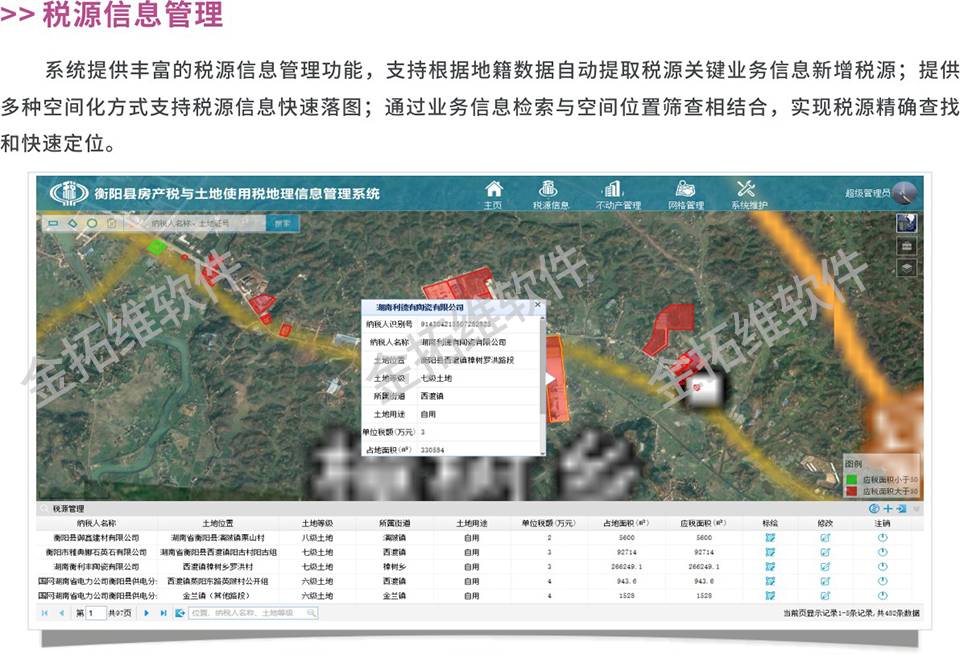Click 注销 power icon in third row
This screenshot has height=655, width=960.
pyautogui.click(x=882, y=566)
